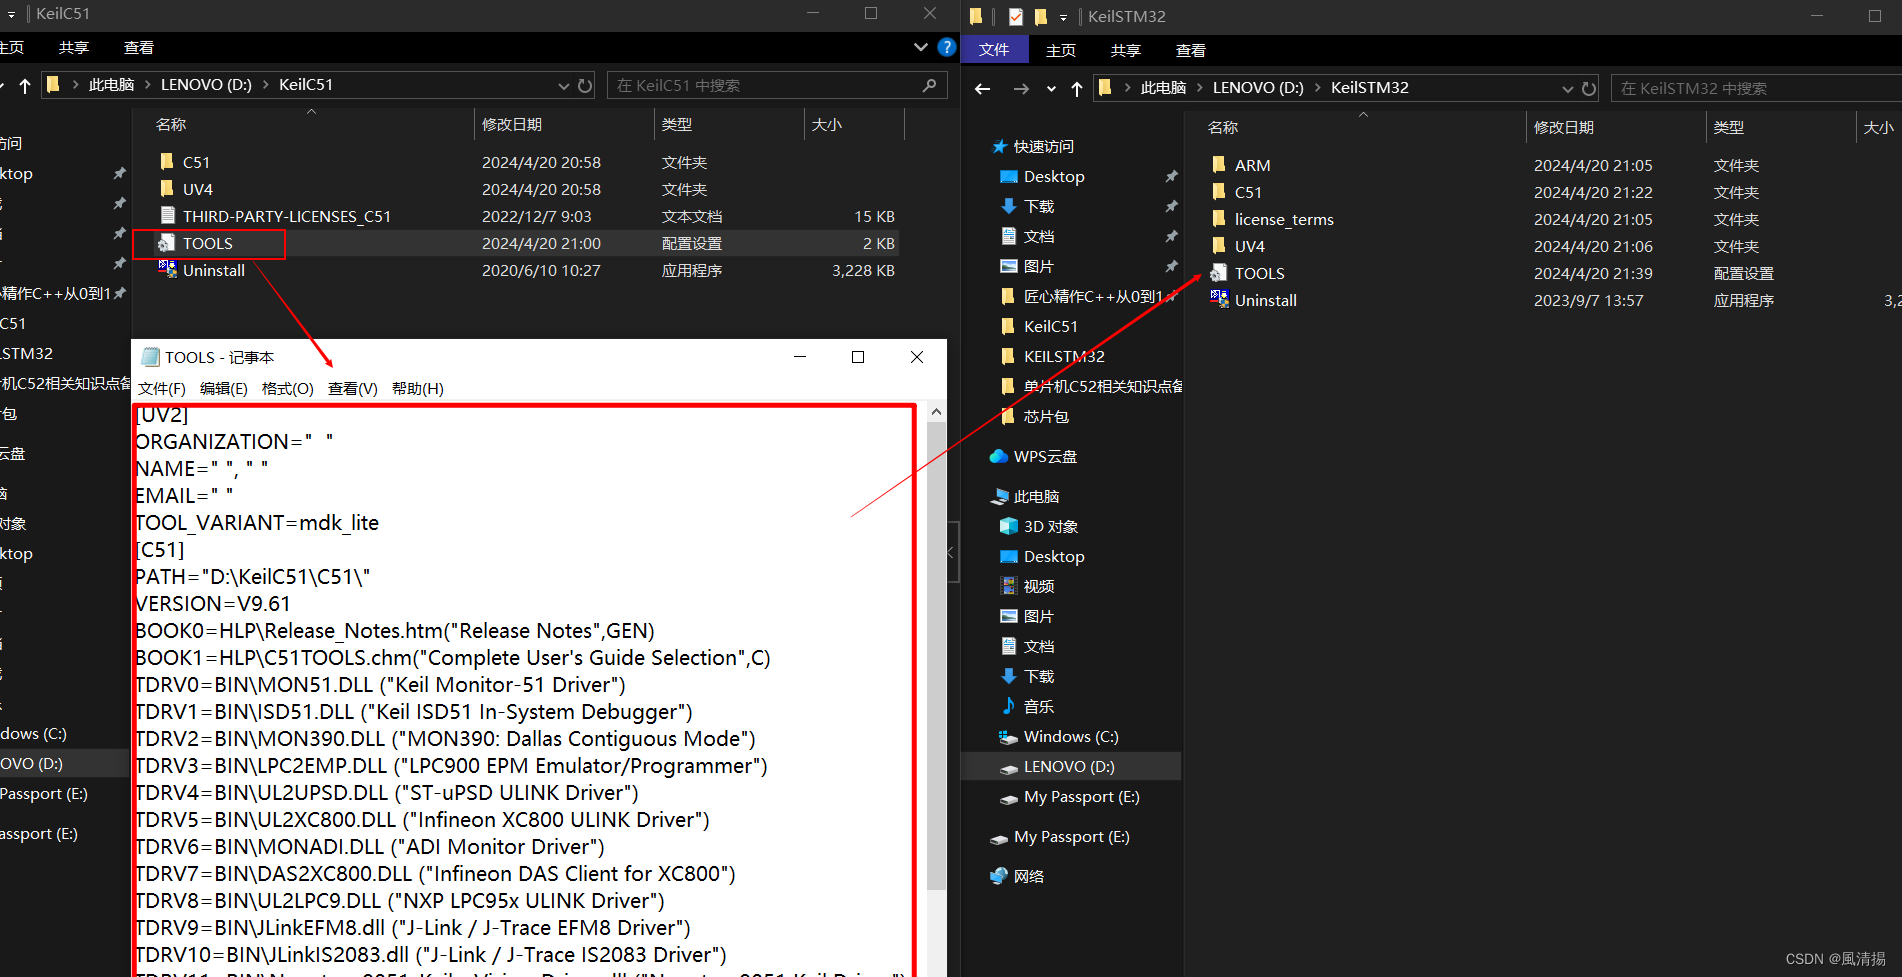Screen dimensions: 1902x977
Task: Open Notepad 帮助(H) menu
Action: [418, 388]
